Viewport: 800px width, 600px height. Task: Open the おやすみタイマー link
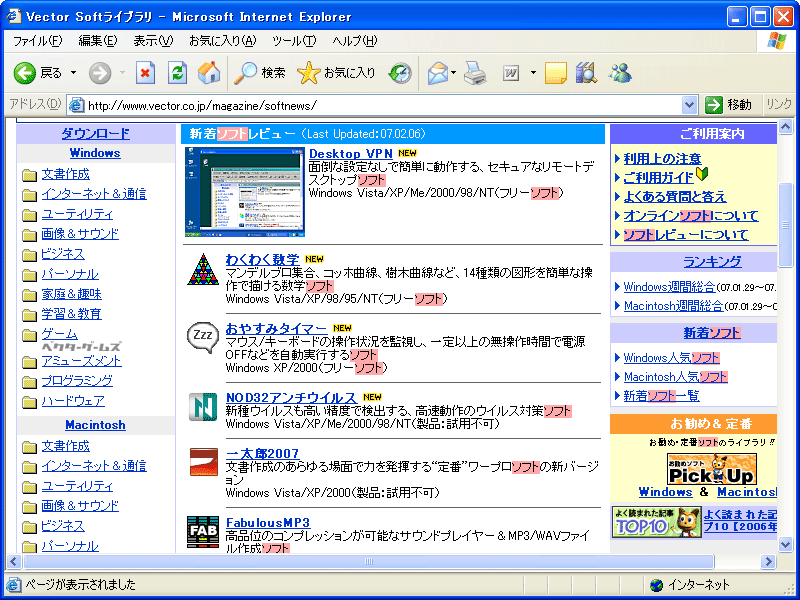pos(277,329)
